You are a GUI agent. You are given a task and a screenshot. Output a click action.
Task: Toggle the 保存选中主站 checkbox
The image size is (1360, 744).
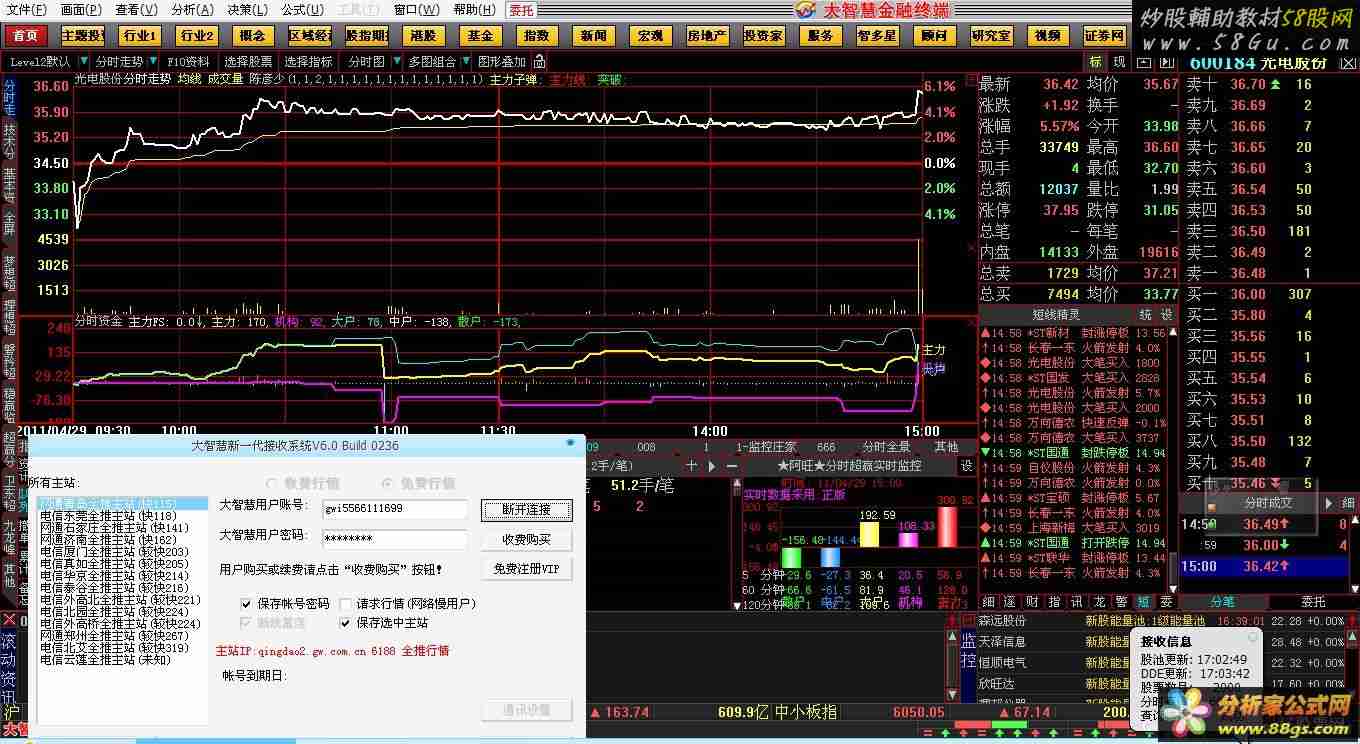click(x=346, y=623)
